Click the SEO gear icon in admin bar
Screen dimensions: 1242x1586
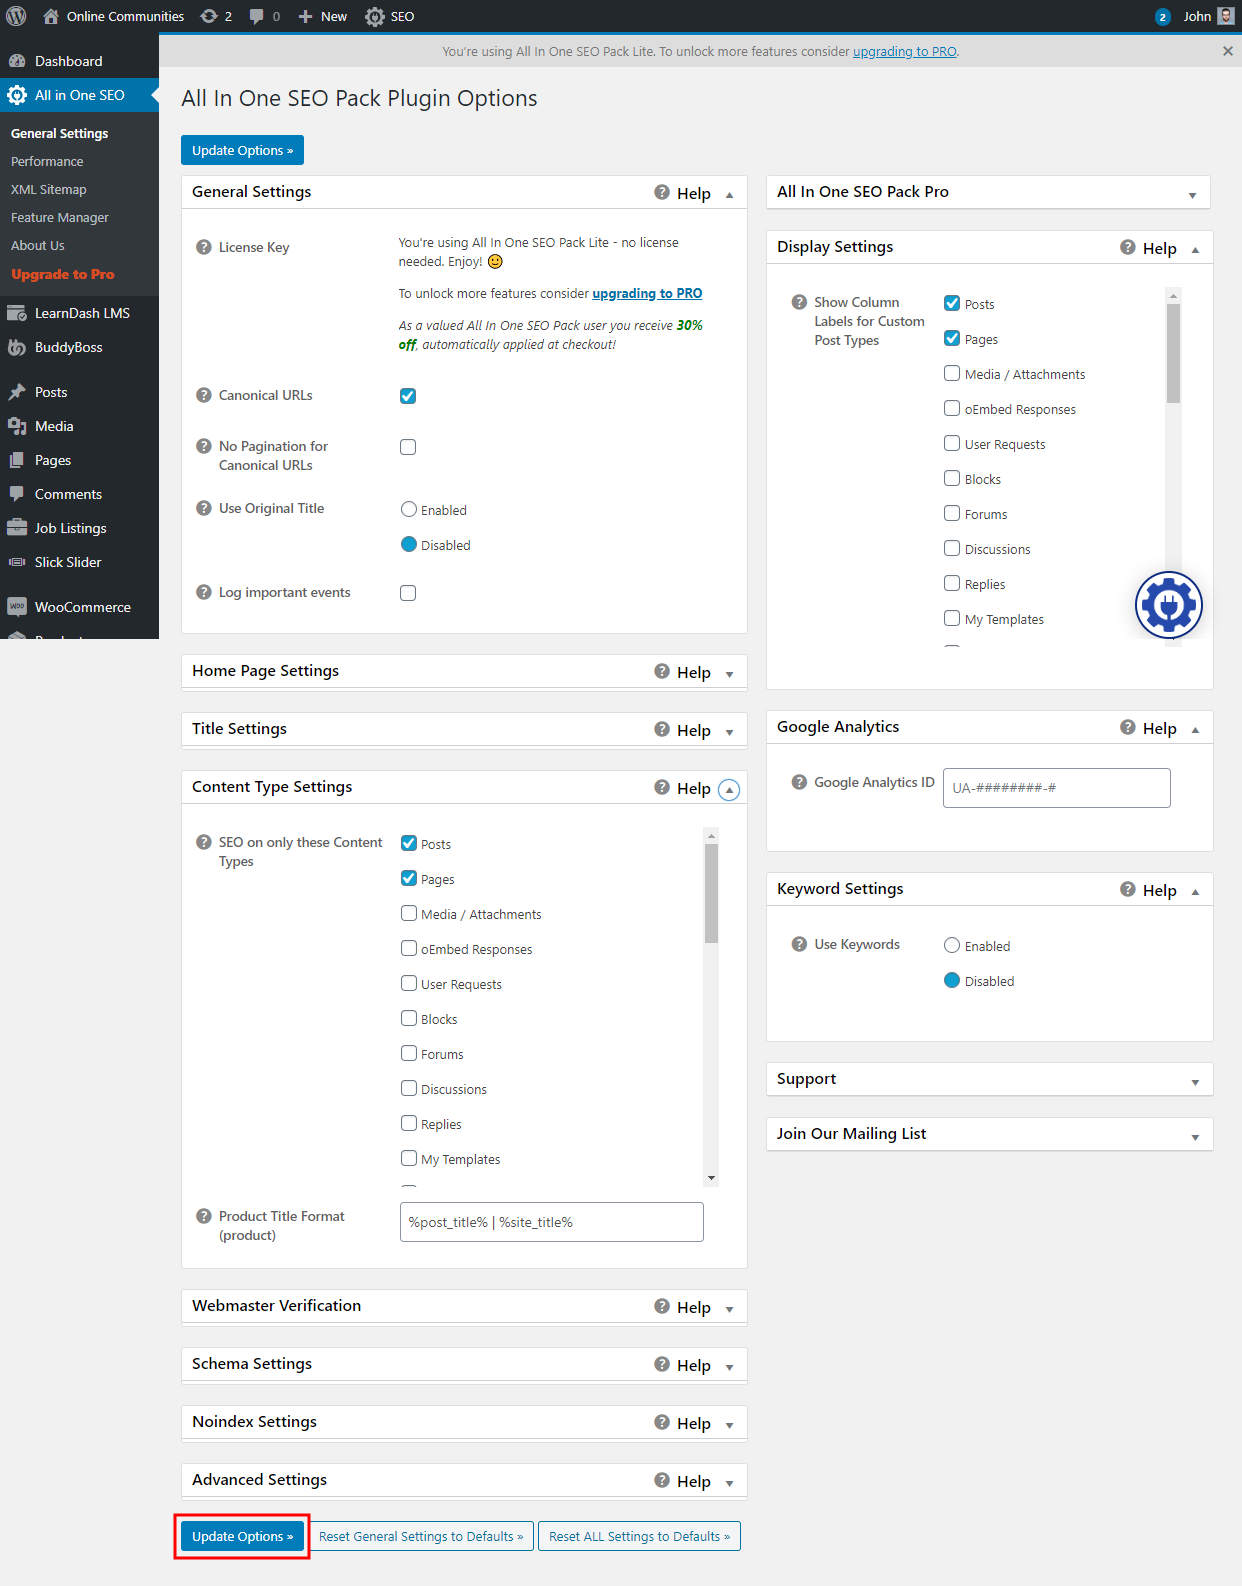point(375,16)
